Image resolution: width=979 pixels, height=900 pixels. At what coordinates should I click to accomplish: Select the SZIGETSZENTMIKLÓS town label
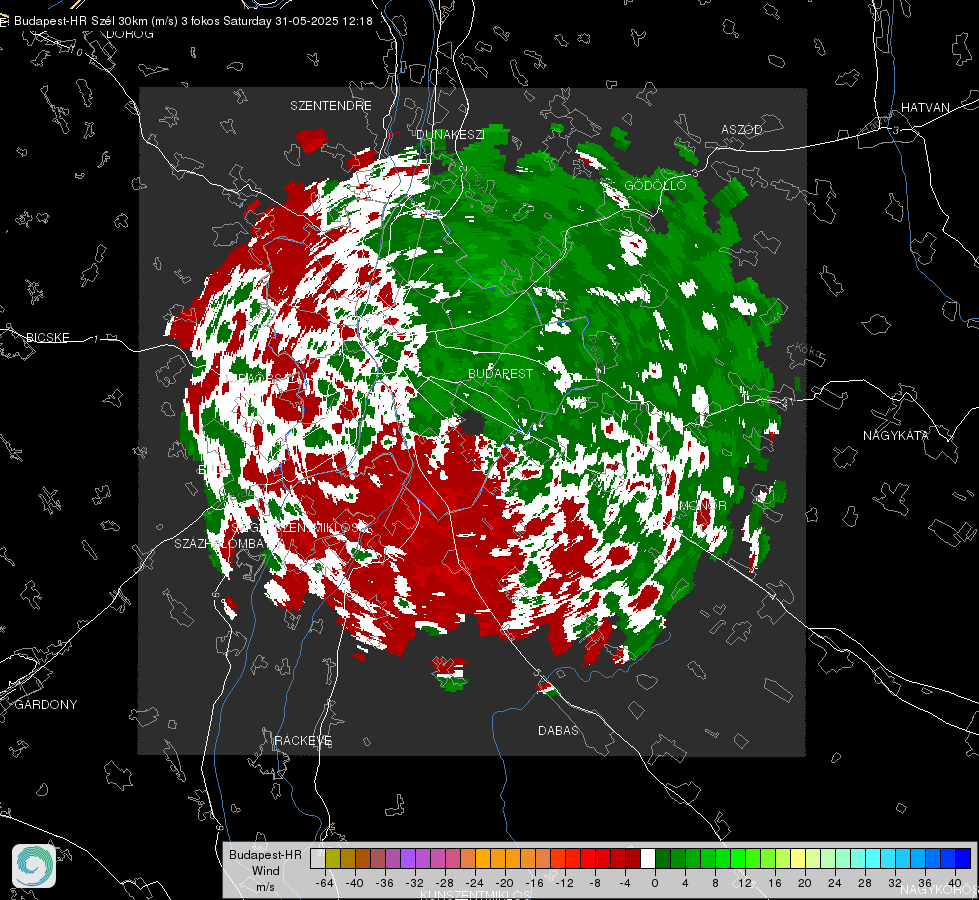(301, 528)
